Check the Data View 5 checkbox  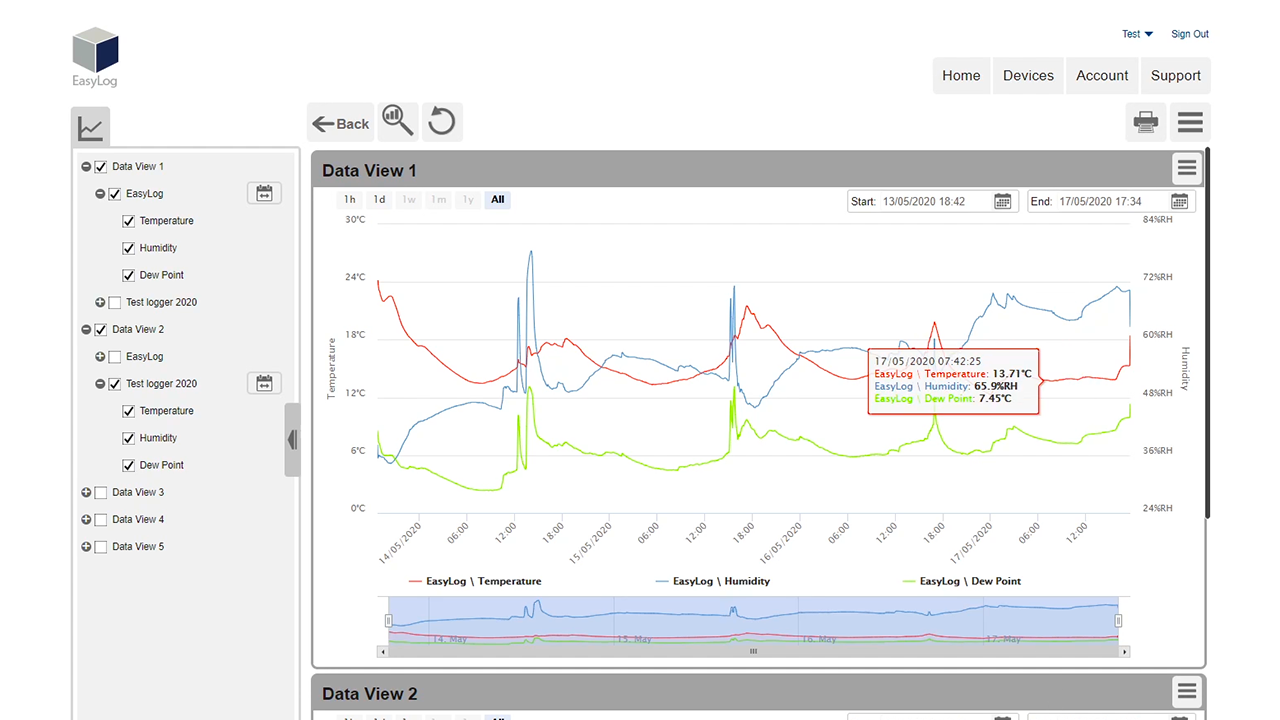pos(101,546)
